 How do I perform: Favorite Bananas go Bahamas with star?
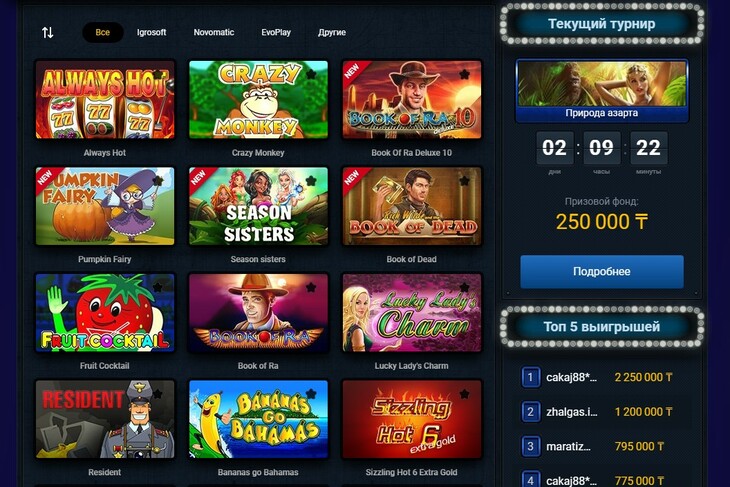[x=311, y=394]
